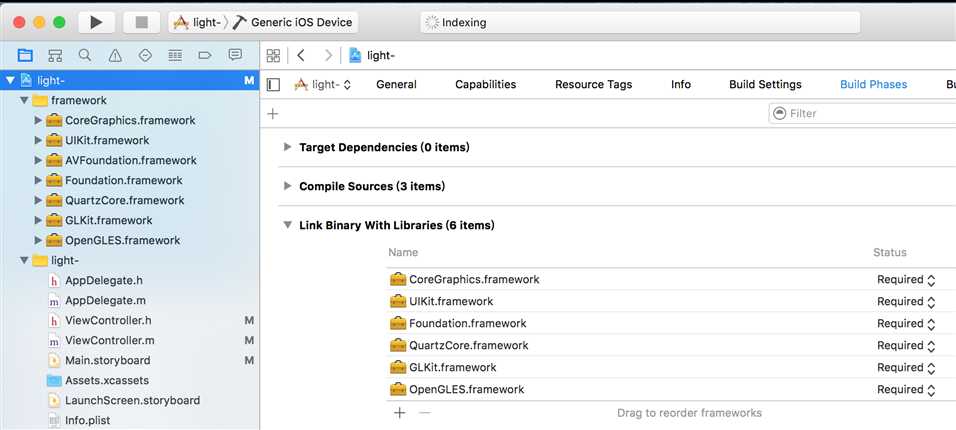This screenshot has height=430, width=956.
Task: Click the build phases Filter field
Action: click(862, 113)
